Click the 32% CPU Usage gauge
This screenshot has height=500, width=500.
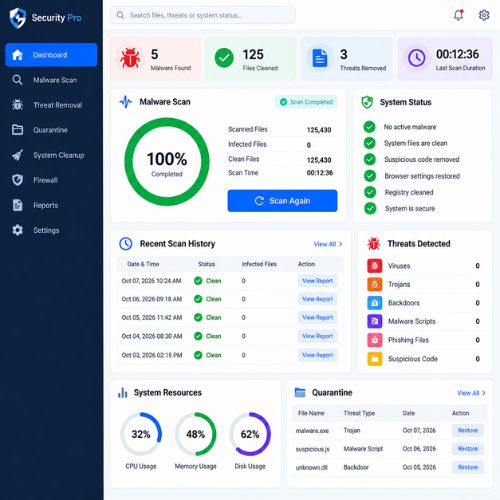click(141, 434)
